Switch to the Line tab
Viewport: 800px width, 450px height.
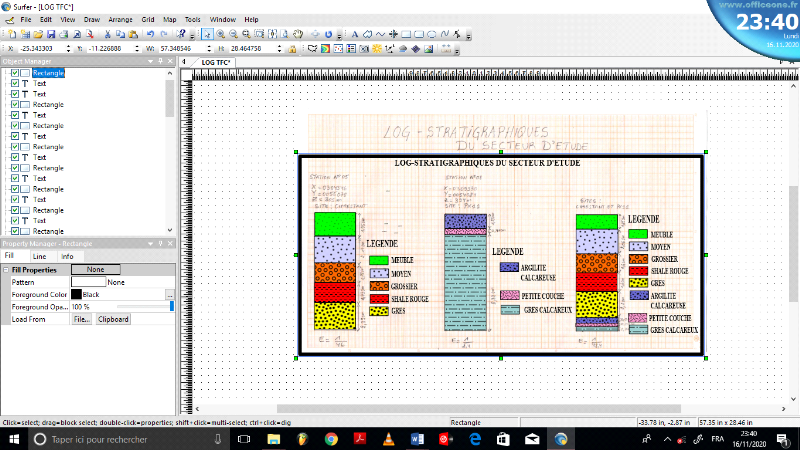(39, 257)
